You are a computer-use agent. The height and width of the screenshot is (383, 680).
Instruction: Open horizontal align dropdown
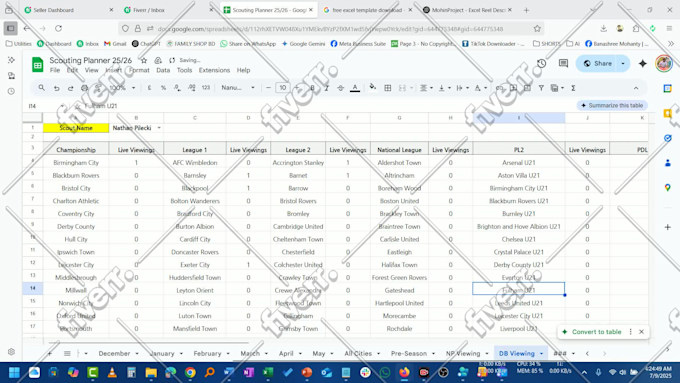426,88
